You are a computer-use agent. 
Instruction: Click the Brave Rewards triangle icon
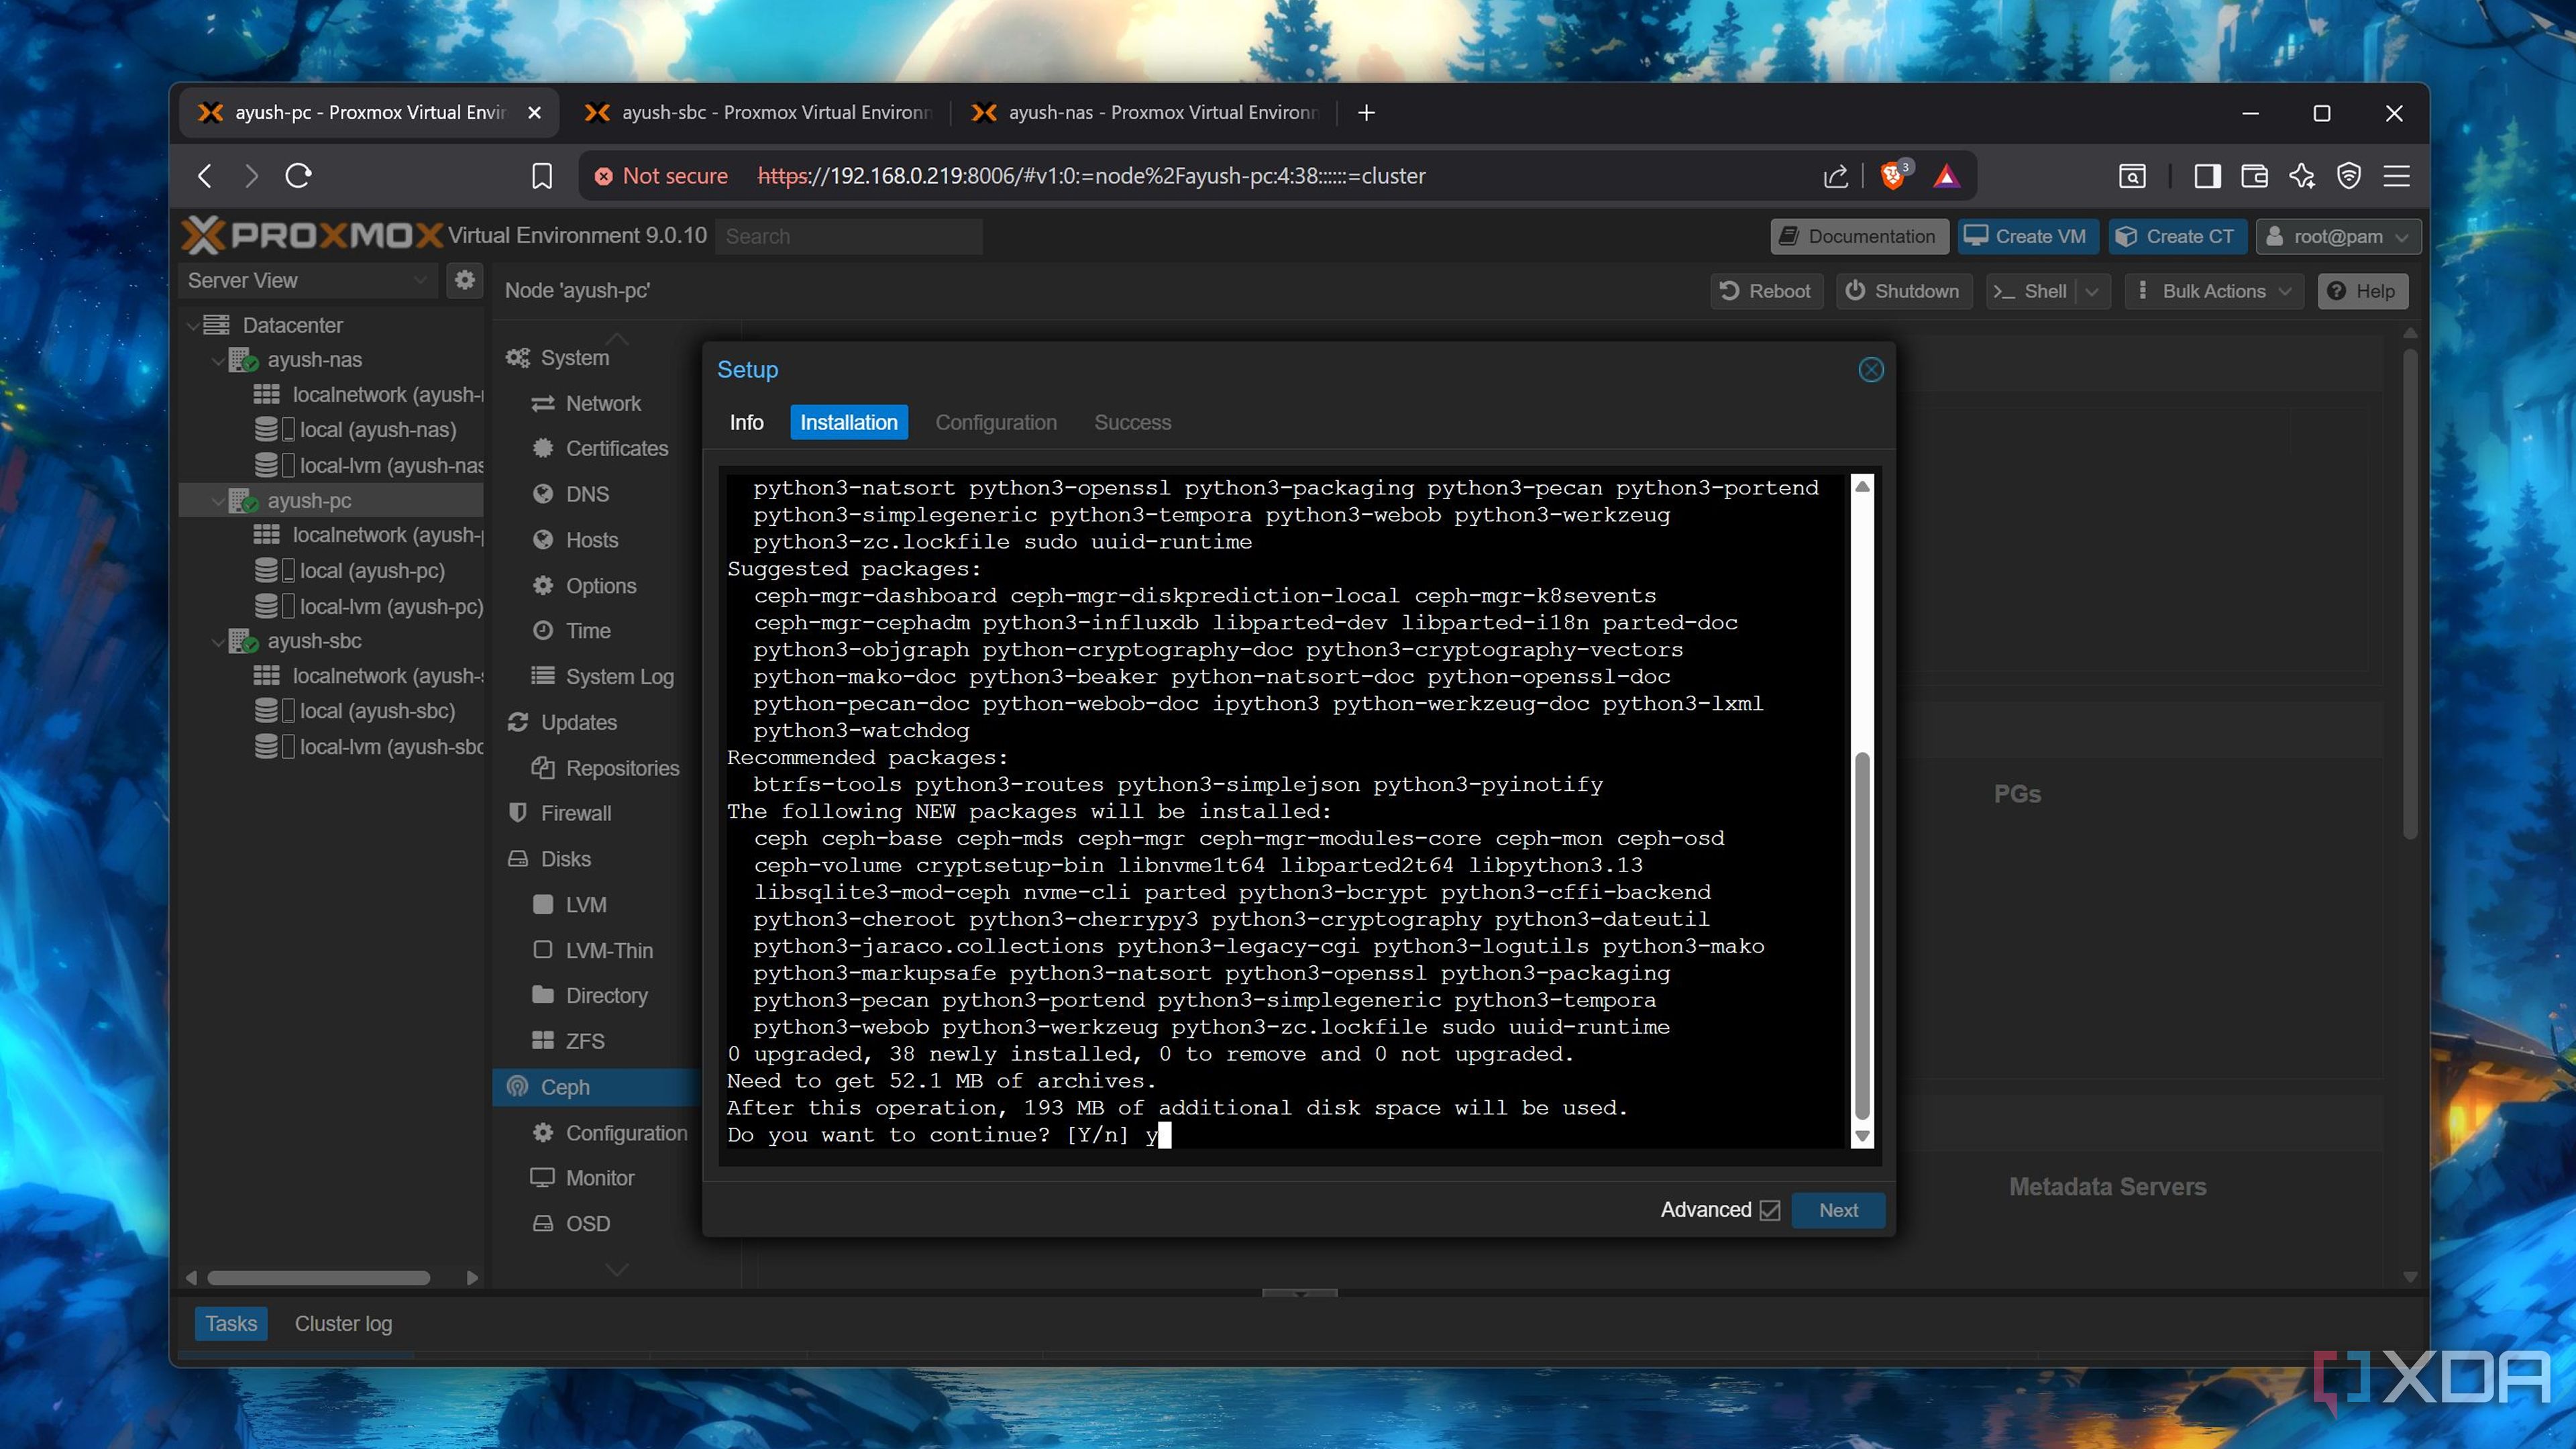1946,177
